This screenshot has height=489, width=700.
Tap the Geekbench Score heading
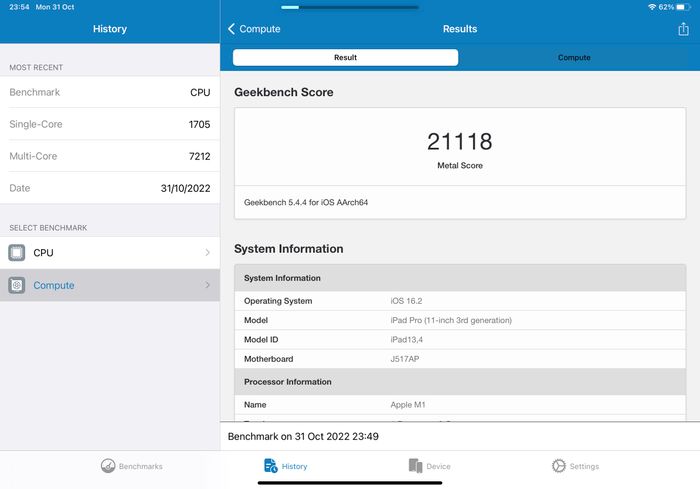(x=283, y=92)
